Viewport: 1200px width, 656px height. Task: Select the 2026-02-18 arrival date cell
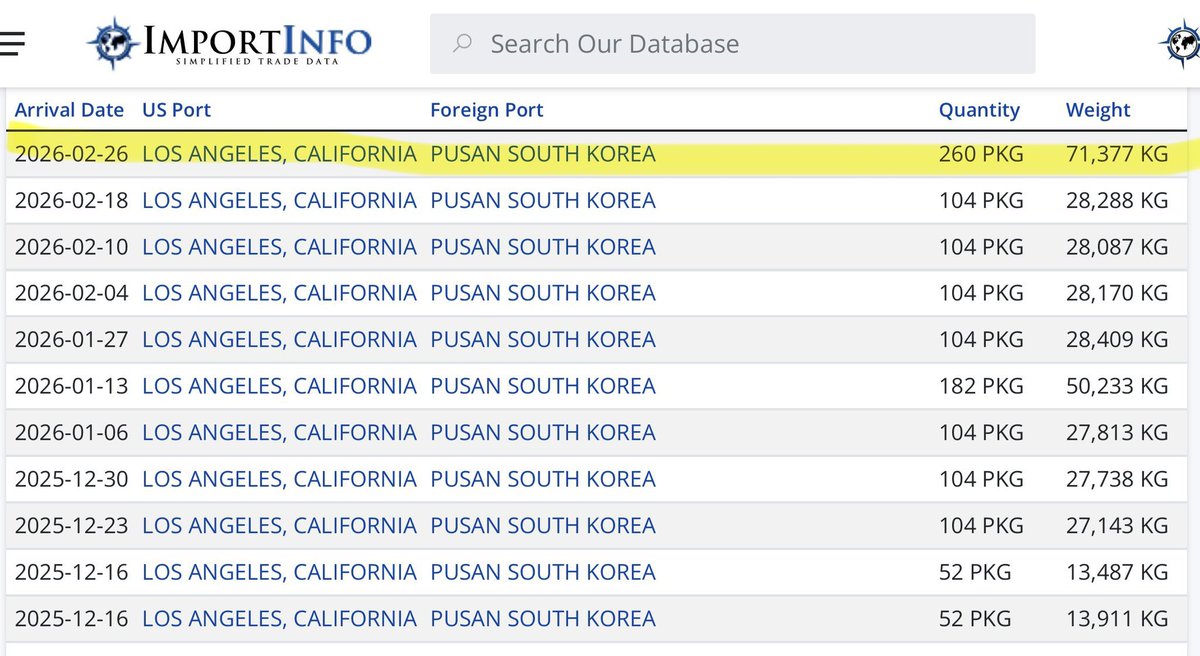click(x=71, y=200)
